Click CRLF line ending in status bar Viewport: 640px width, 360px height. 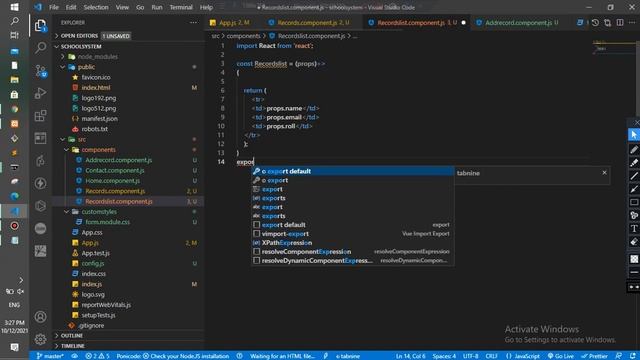[491, 356]
